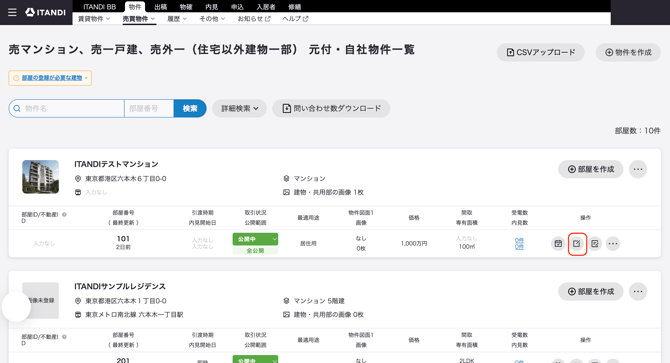Click the round floating button at left edge
Image resolution: width=670 pixels, height=363 pixels.
coord(16,307)
